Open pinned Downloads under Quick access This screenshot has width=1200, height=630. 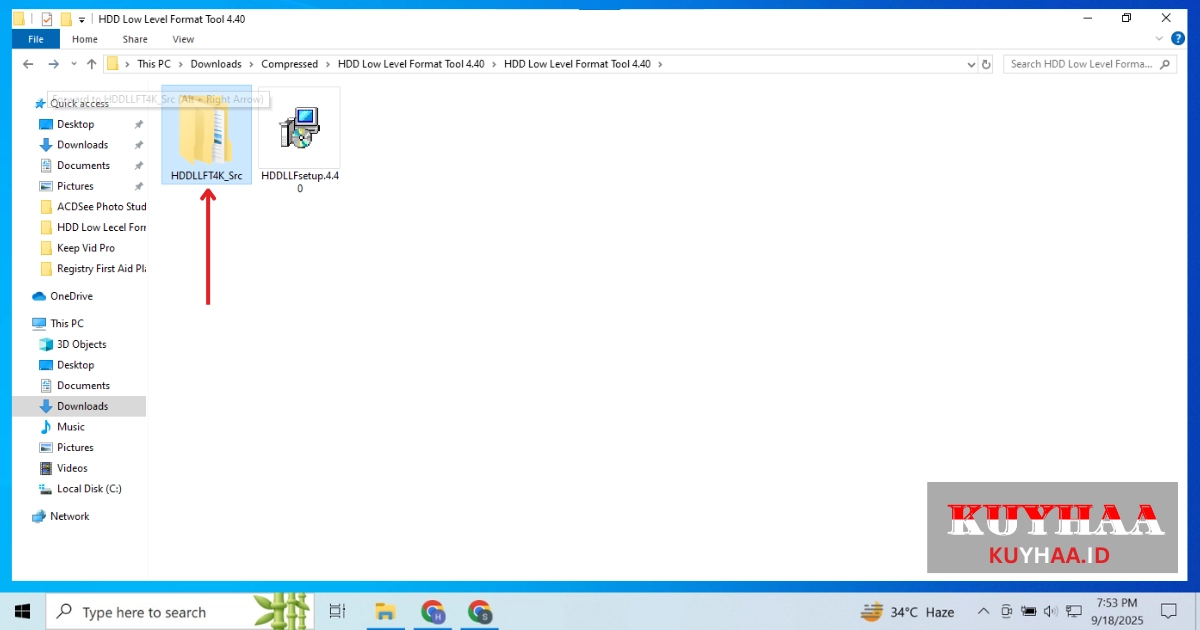[83, 145]
